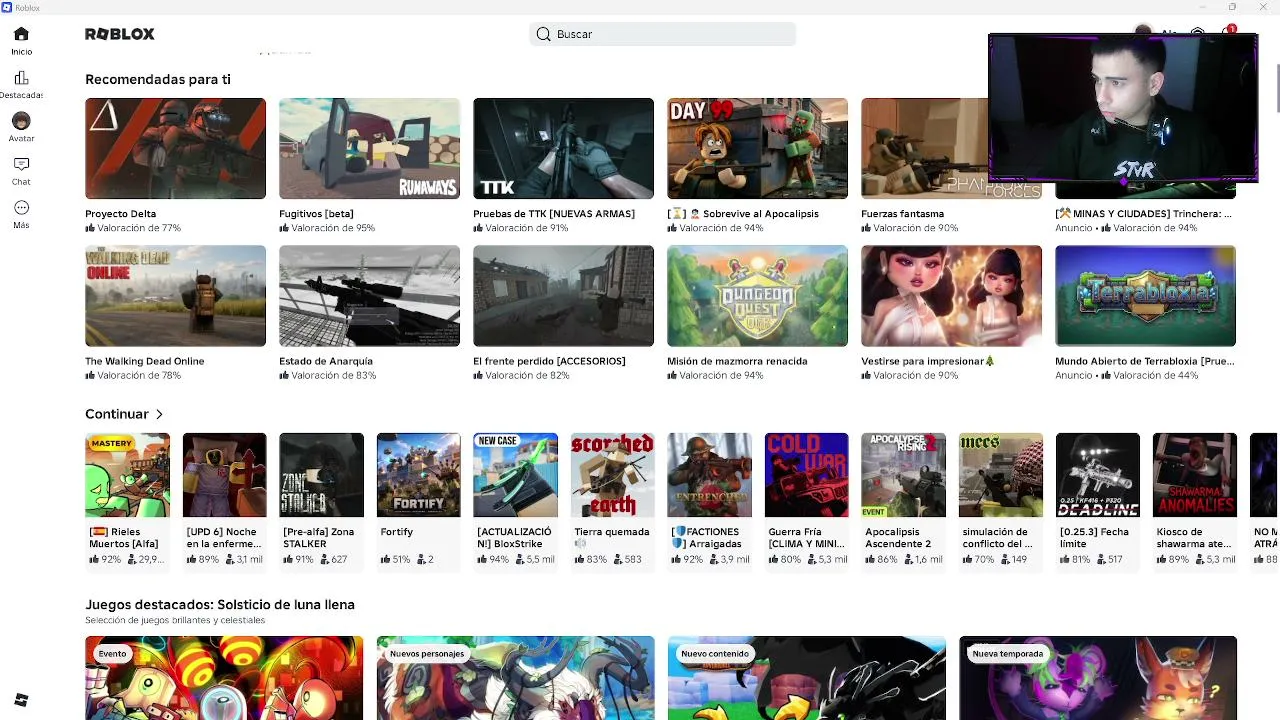Click 'Valoración de 95%' under Fugitivos

click(x=327, y=228)
